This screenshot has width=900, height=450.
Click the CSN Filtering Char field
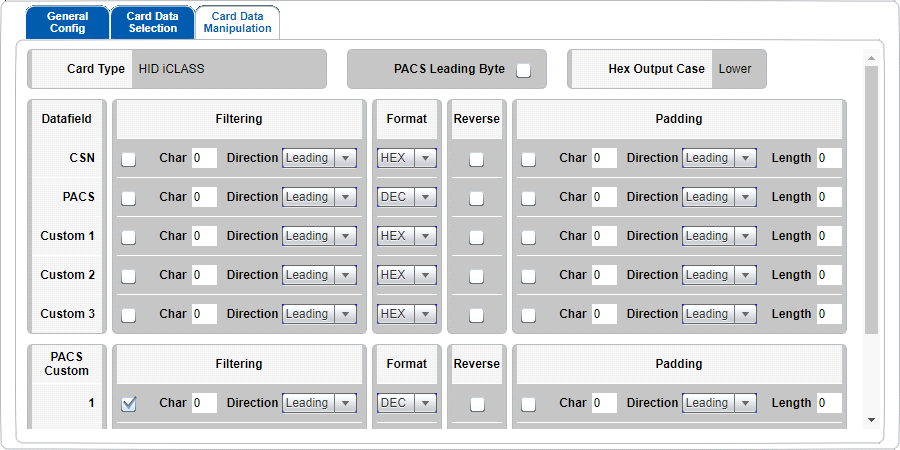point(204,158)
